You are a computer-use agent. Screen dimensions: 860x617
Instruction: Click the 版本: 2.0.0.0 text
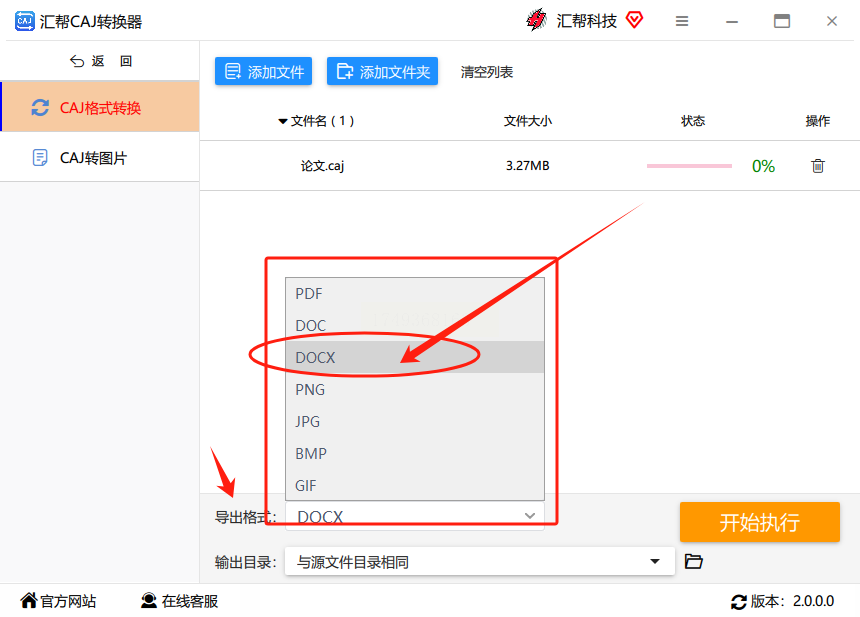tap(792, 602)
